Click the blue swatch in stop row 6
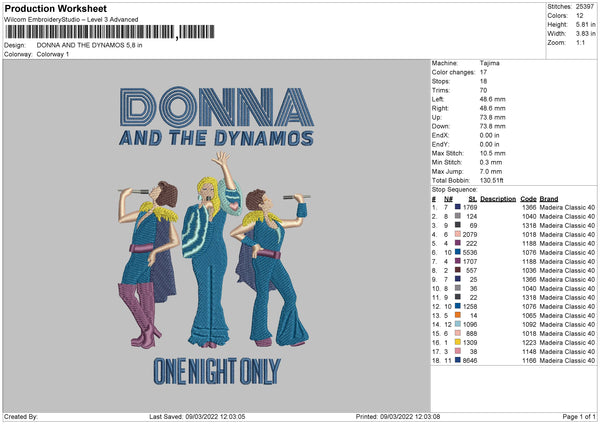This screenshot has height=424, width=600. tap(457, 252)
